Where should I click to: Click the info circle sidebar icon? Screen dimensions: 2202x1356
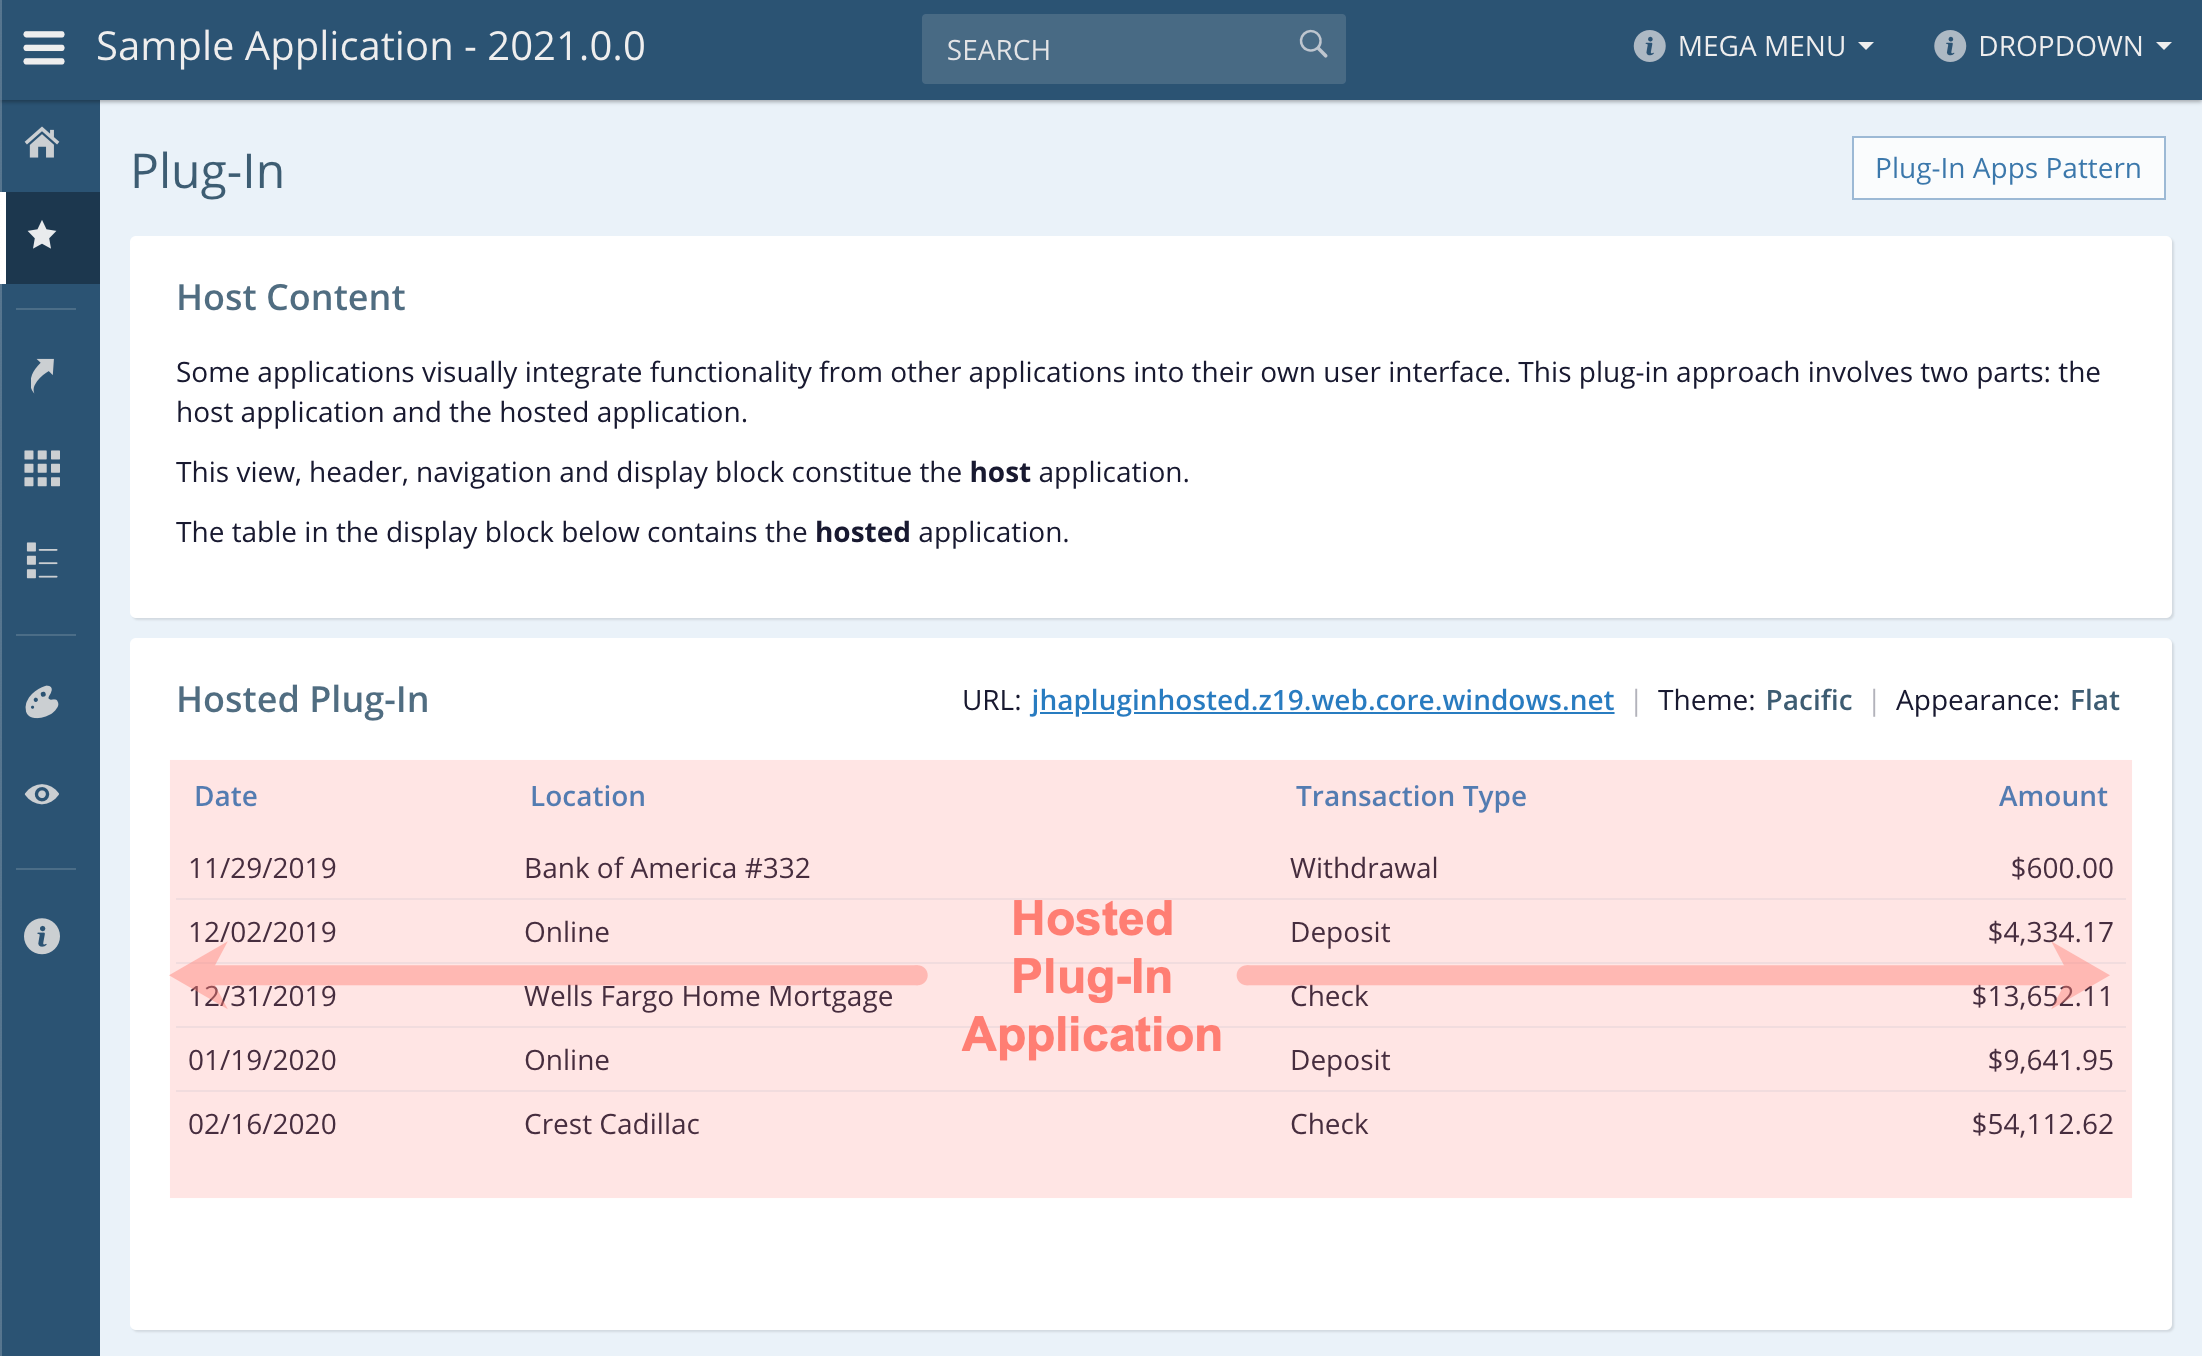(42, 936)
